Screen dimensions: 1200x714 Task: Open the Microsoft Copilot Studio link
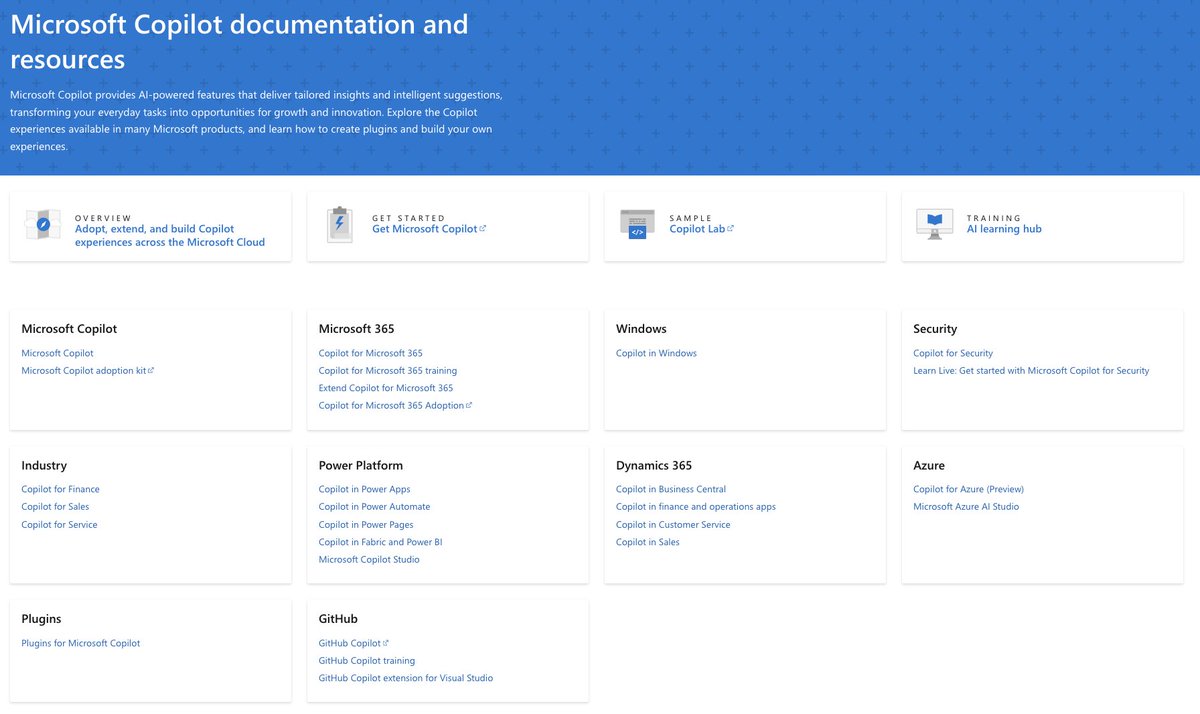coord(369,560)
